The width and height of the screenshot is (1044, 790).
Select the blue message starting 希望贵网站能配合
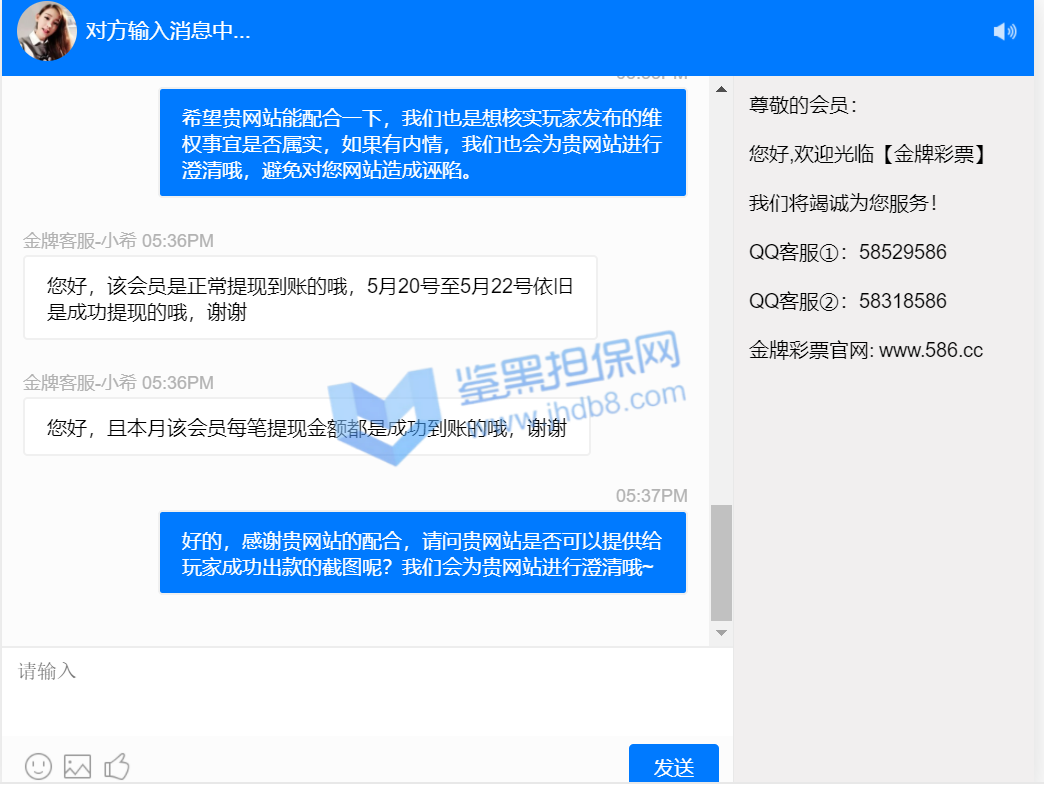[422, 143]
